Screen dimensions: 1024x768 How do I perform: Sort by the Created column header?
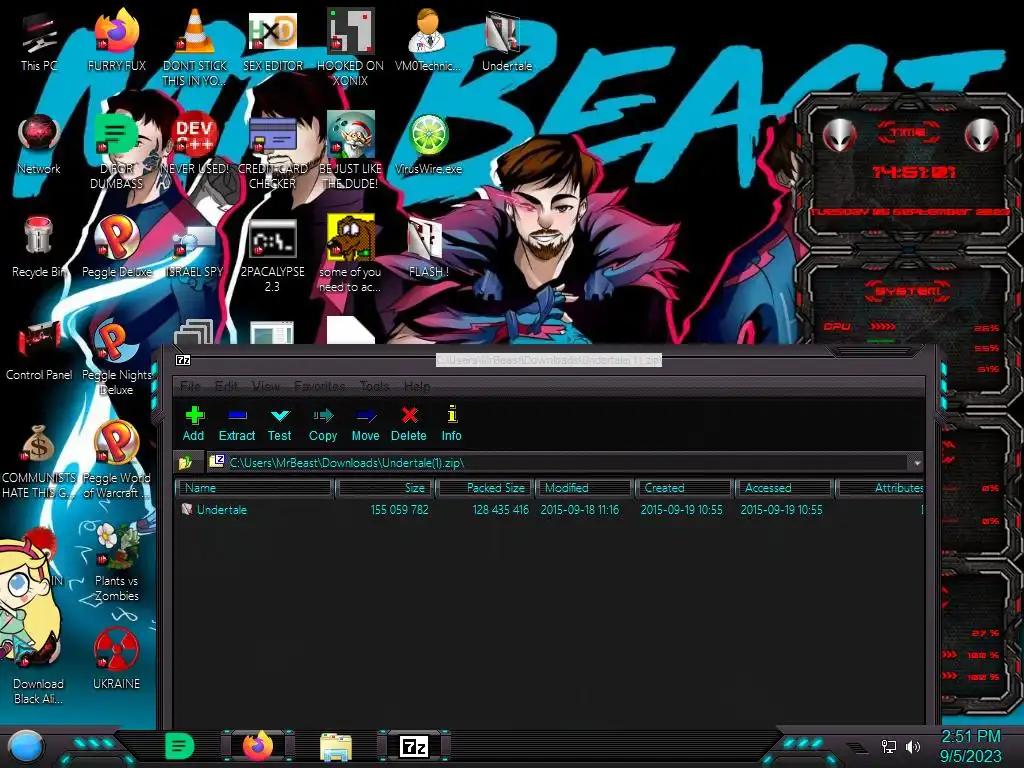[684, 488]
